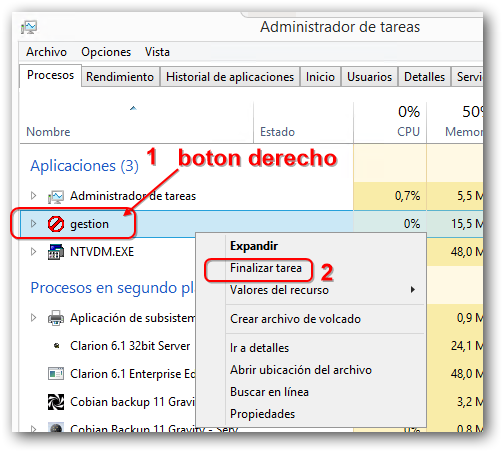Open the Opciones menu
The image size is (503, 452).
pyautogui.click(x=106, y=52)
